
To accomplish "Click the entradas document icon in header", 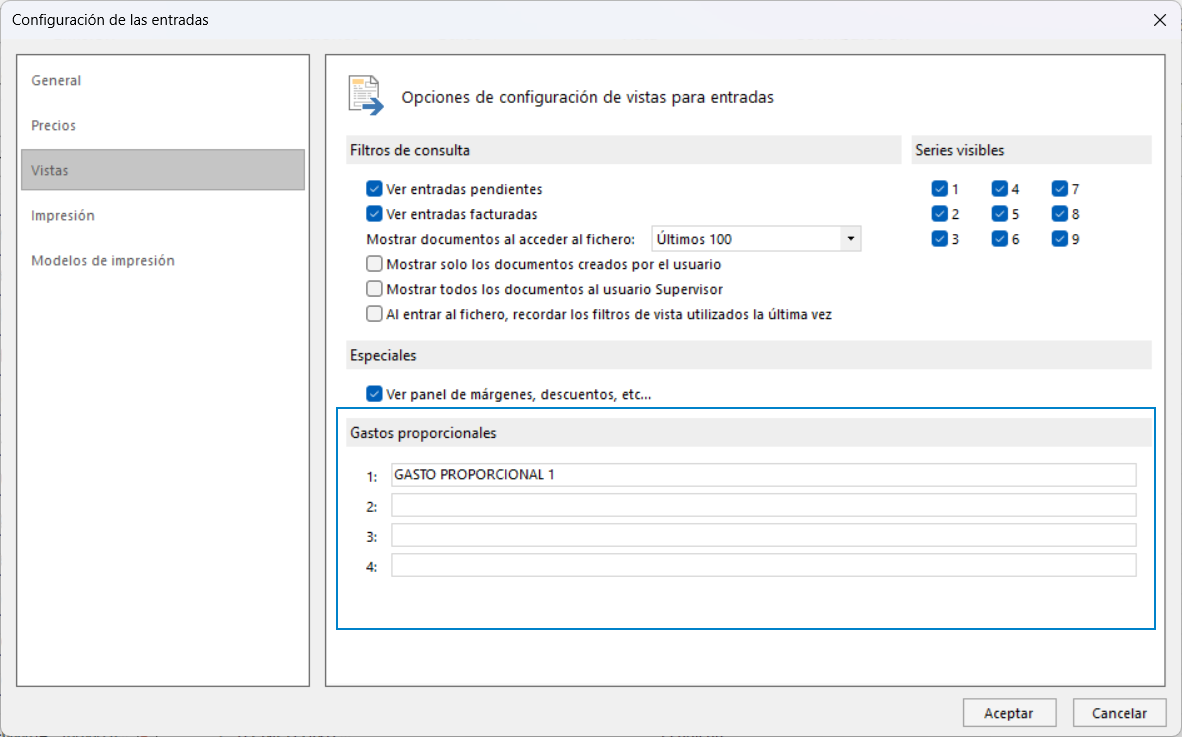I will point(366,95).
